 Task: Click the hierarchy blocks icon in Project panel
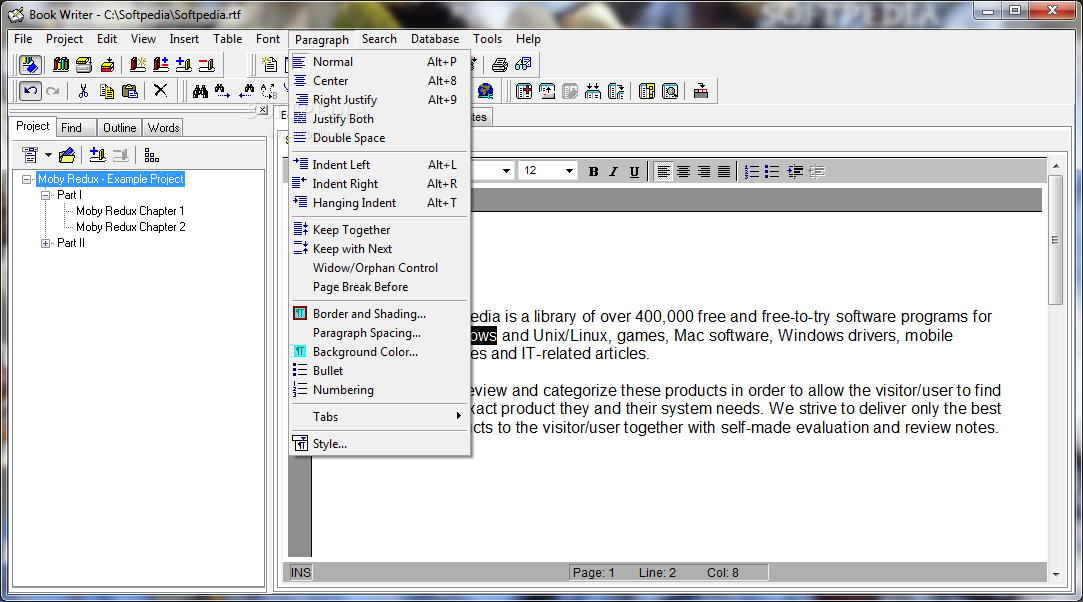(x=151, y=155)
